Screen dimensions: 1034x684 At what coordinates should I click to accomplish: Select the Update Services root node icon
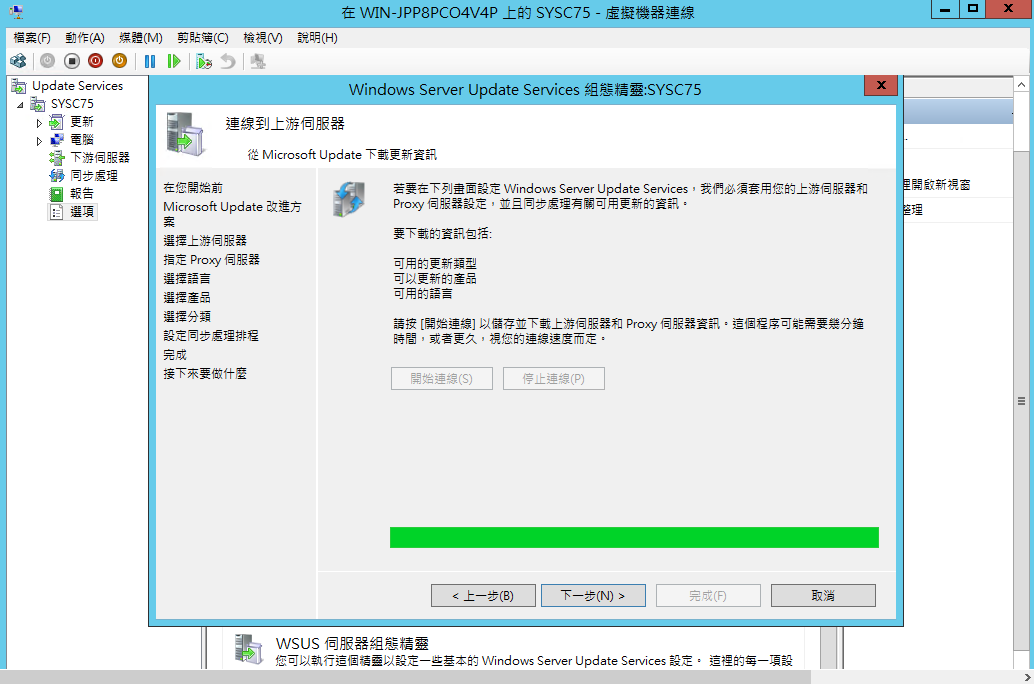tap(19, 86)
